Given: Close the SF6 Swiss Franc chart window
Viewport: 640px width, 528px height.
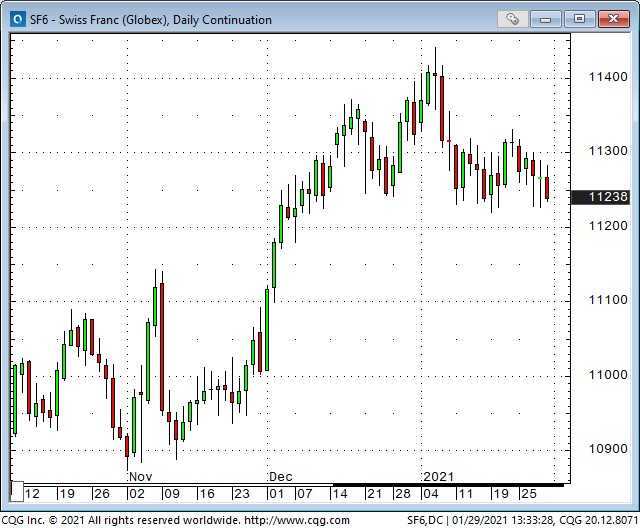Looking at the screenshot, I should coord(613,19).
